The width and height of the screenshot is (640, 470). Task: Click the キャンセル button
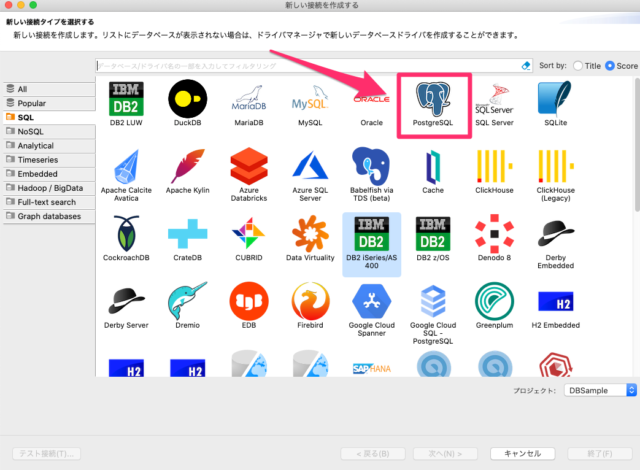click(522, 454)
